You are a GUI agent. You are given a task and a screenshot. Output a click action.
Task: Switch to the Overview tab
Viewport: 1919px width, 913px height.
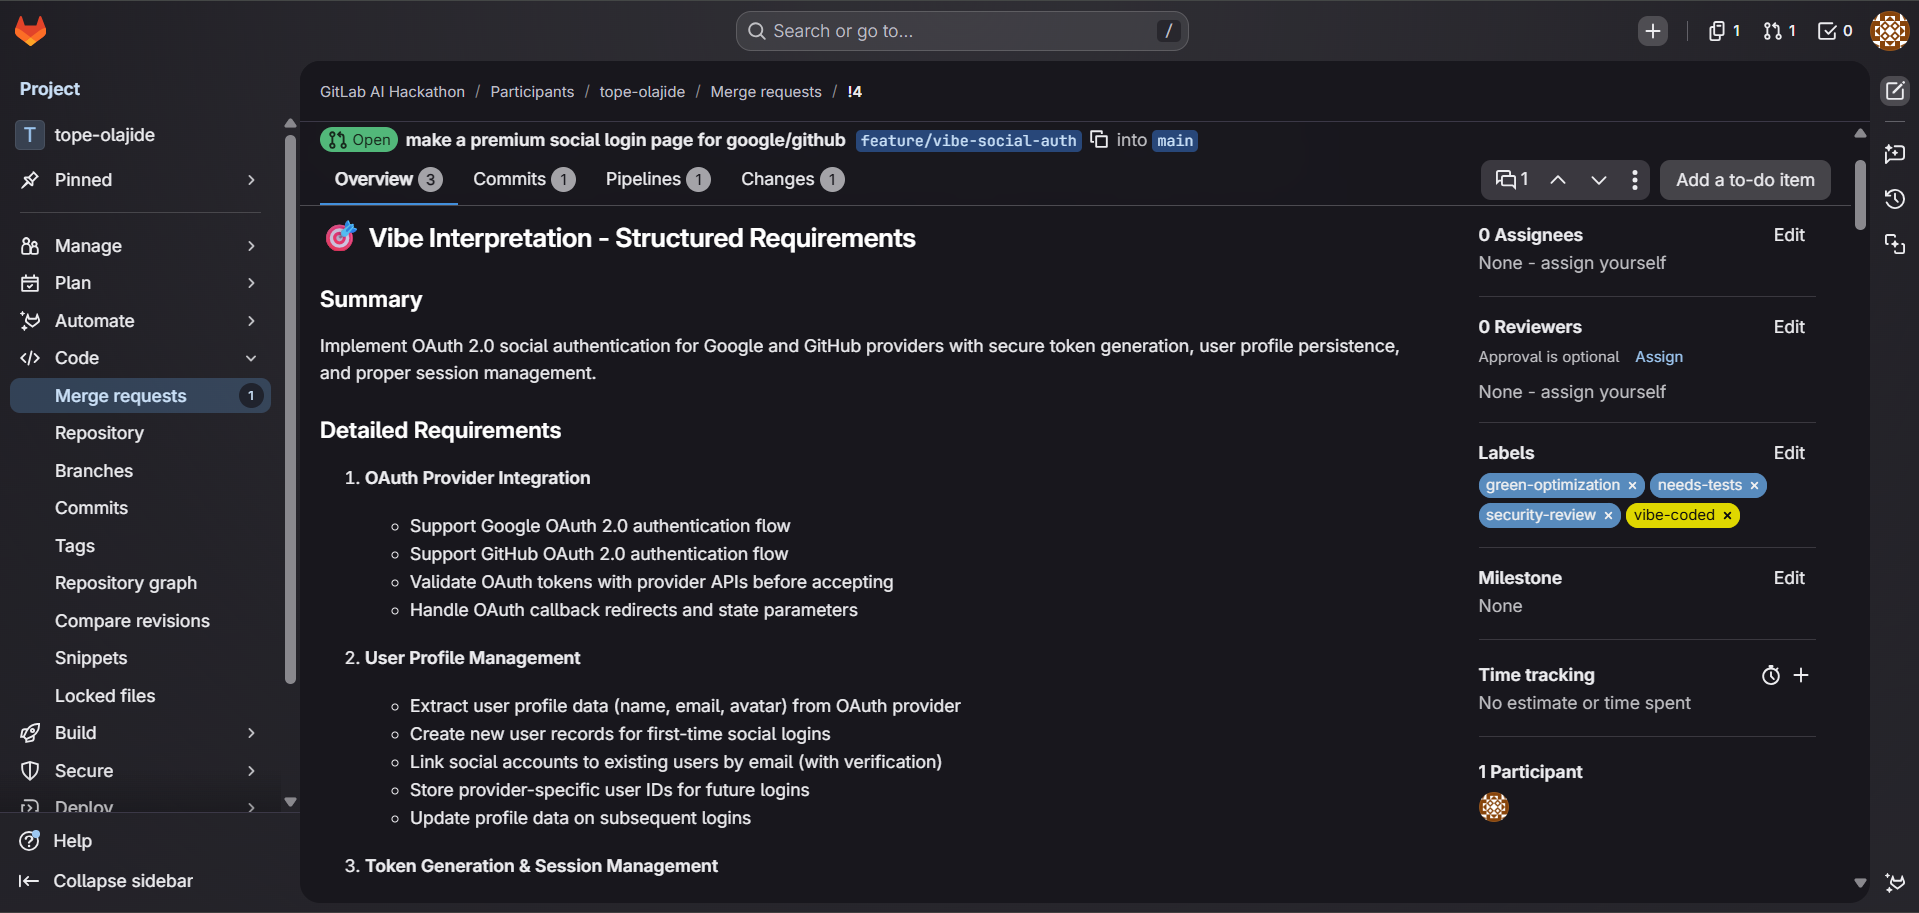[x=388, y=180]
